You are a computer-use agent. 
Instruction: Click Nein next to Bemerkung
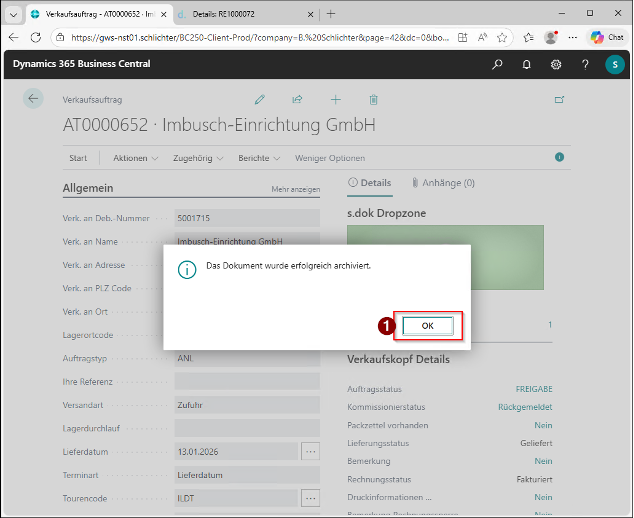click(x=543, y=461)
